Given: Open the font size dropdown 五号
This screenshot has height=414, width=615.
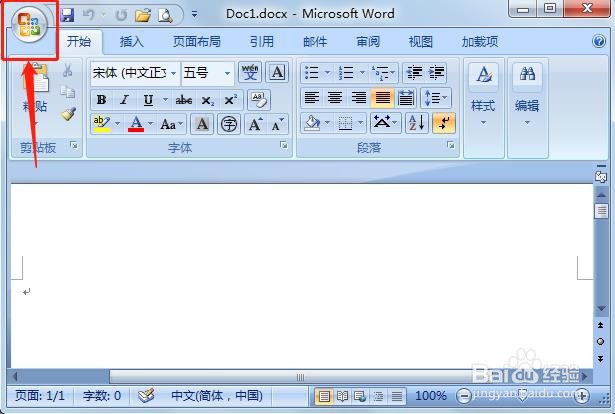Looking at the screenshot, I should point(207,73).
